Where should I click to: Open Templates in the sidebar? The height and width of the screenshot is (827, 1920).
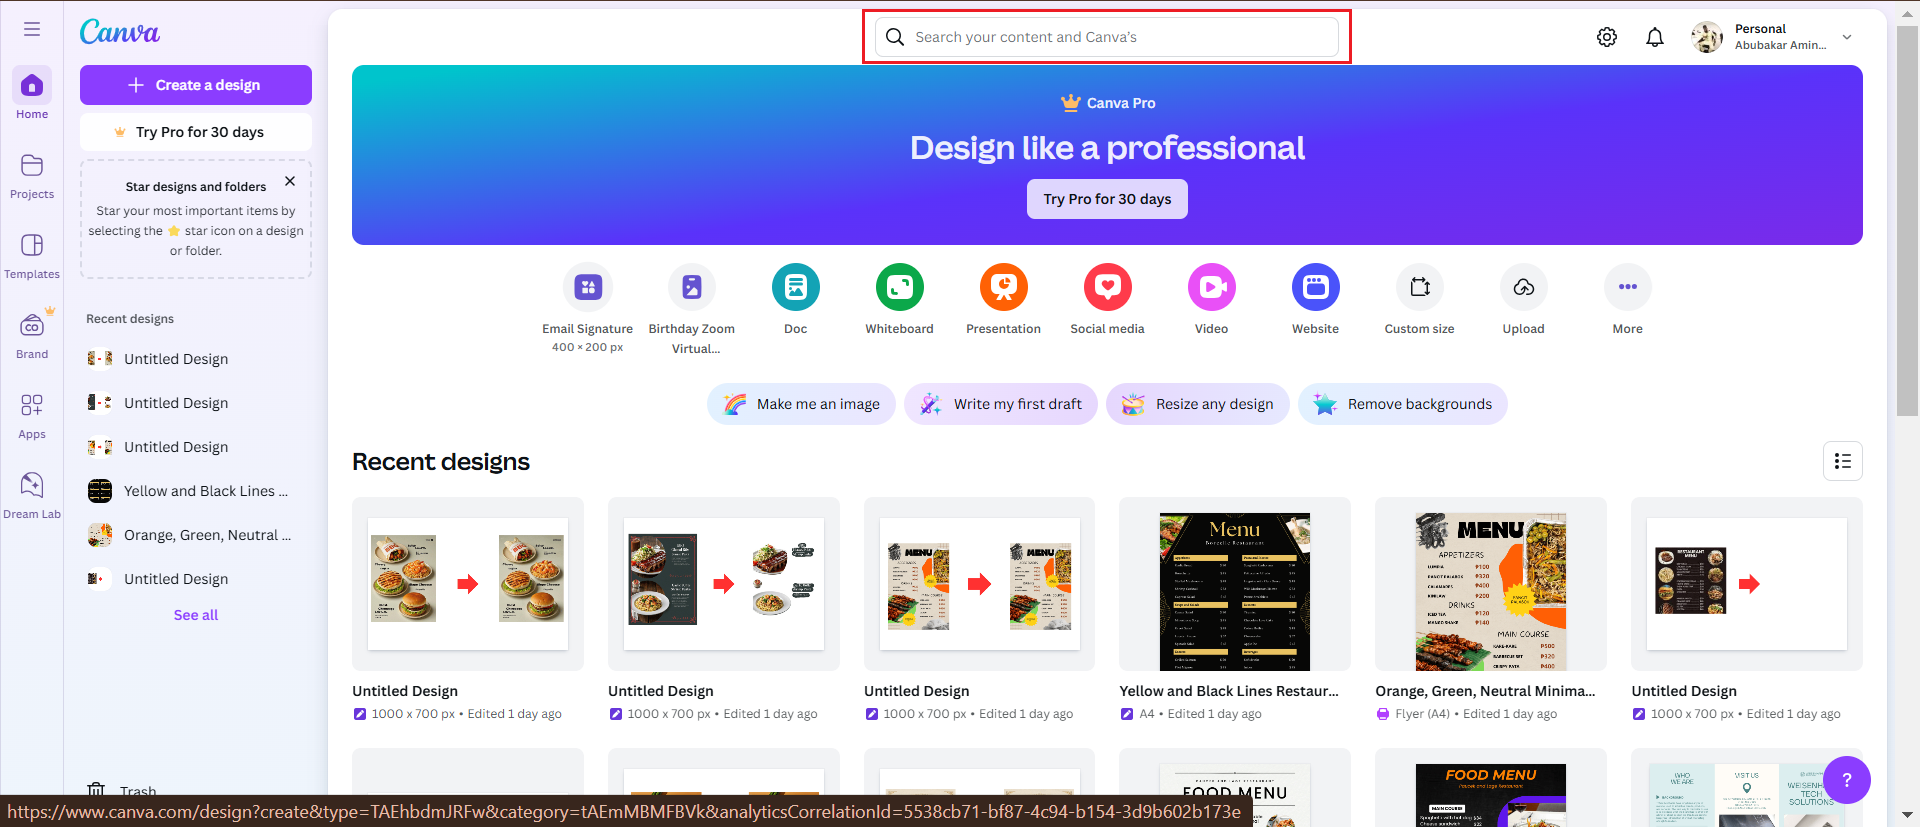coord(32,255)
